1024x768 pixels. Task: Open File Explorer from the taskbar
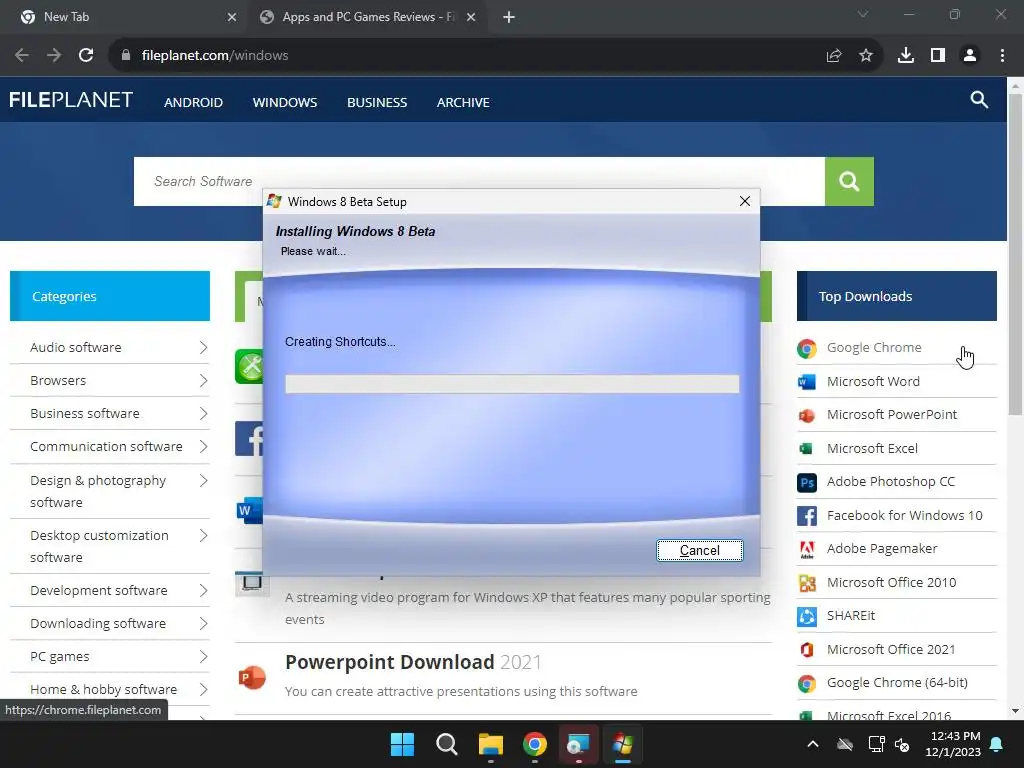click(x=490, y=744)
